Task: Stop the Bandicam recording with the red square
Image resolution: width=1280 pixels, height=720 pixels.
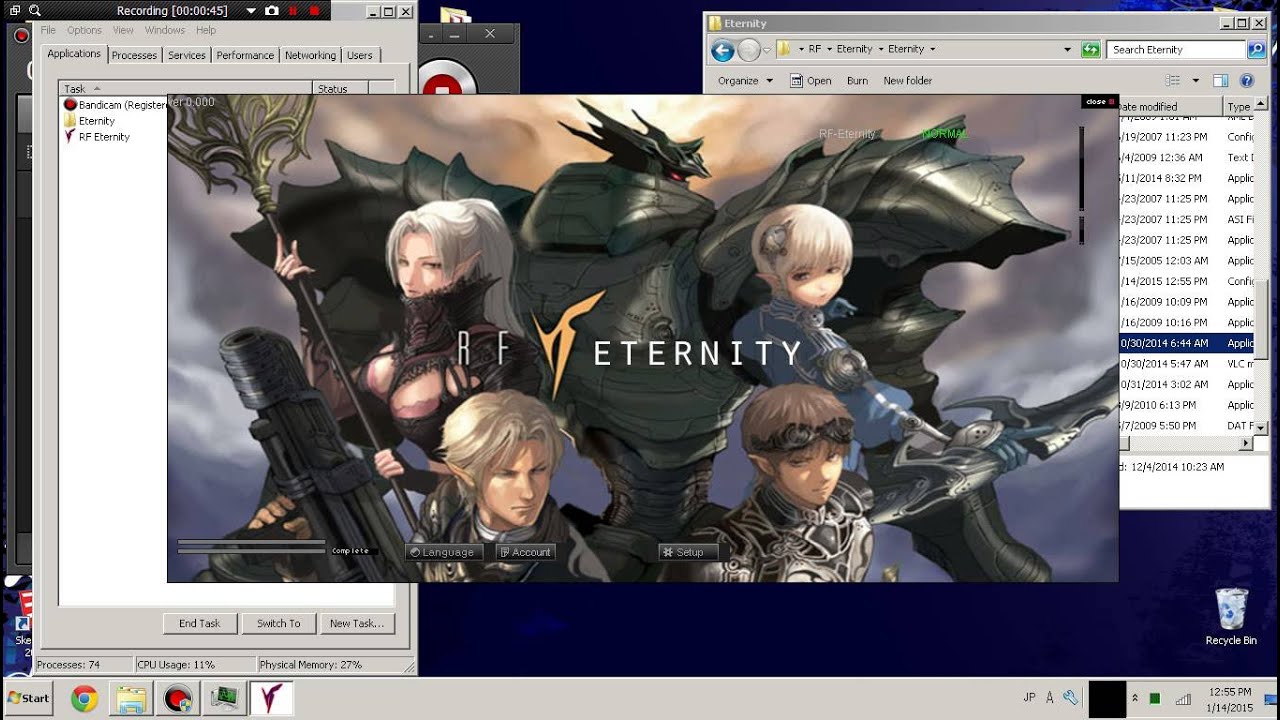Action: pyautogui.click(x=314, y=11)
